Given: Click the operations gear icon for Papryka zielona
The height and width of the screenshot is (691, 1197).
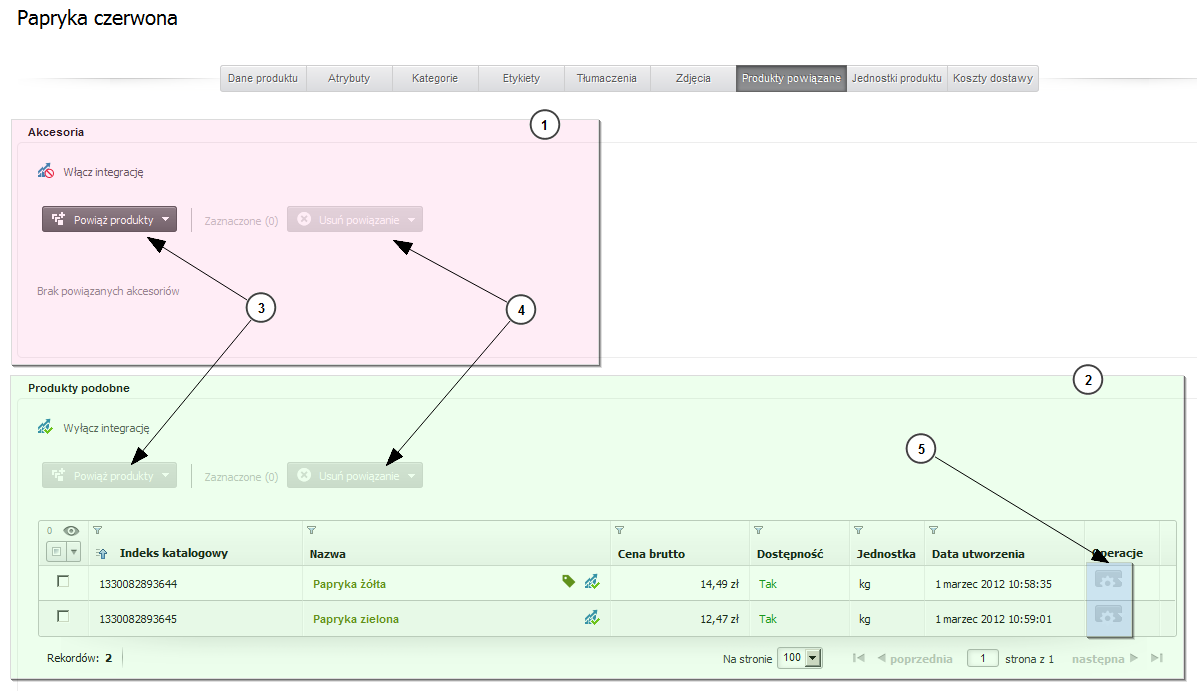Looking at the screenshot, I should pyautogui.click(x=1109, y=614).
